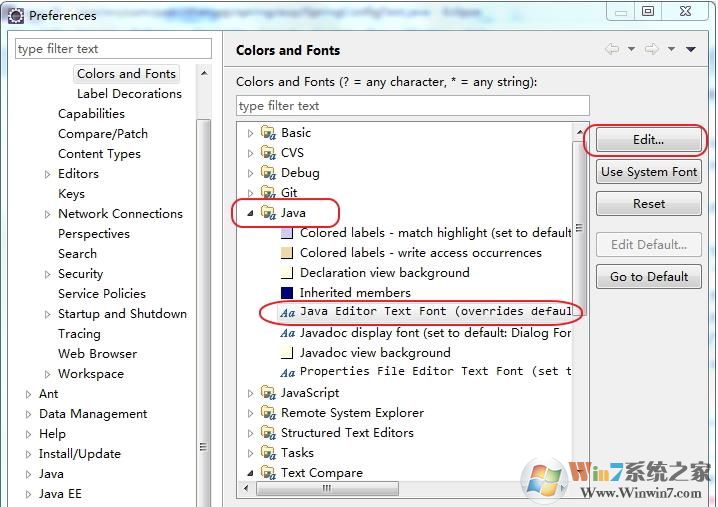Screen dimensions: 718x507
Task: Expand the Debug category
Action: [250, 173]
